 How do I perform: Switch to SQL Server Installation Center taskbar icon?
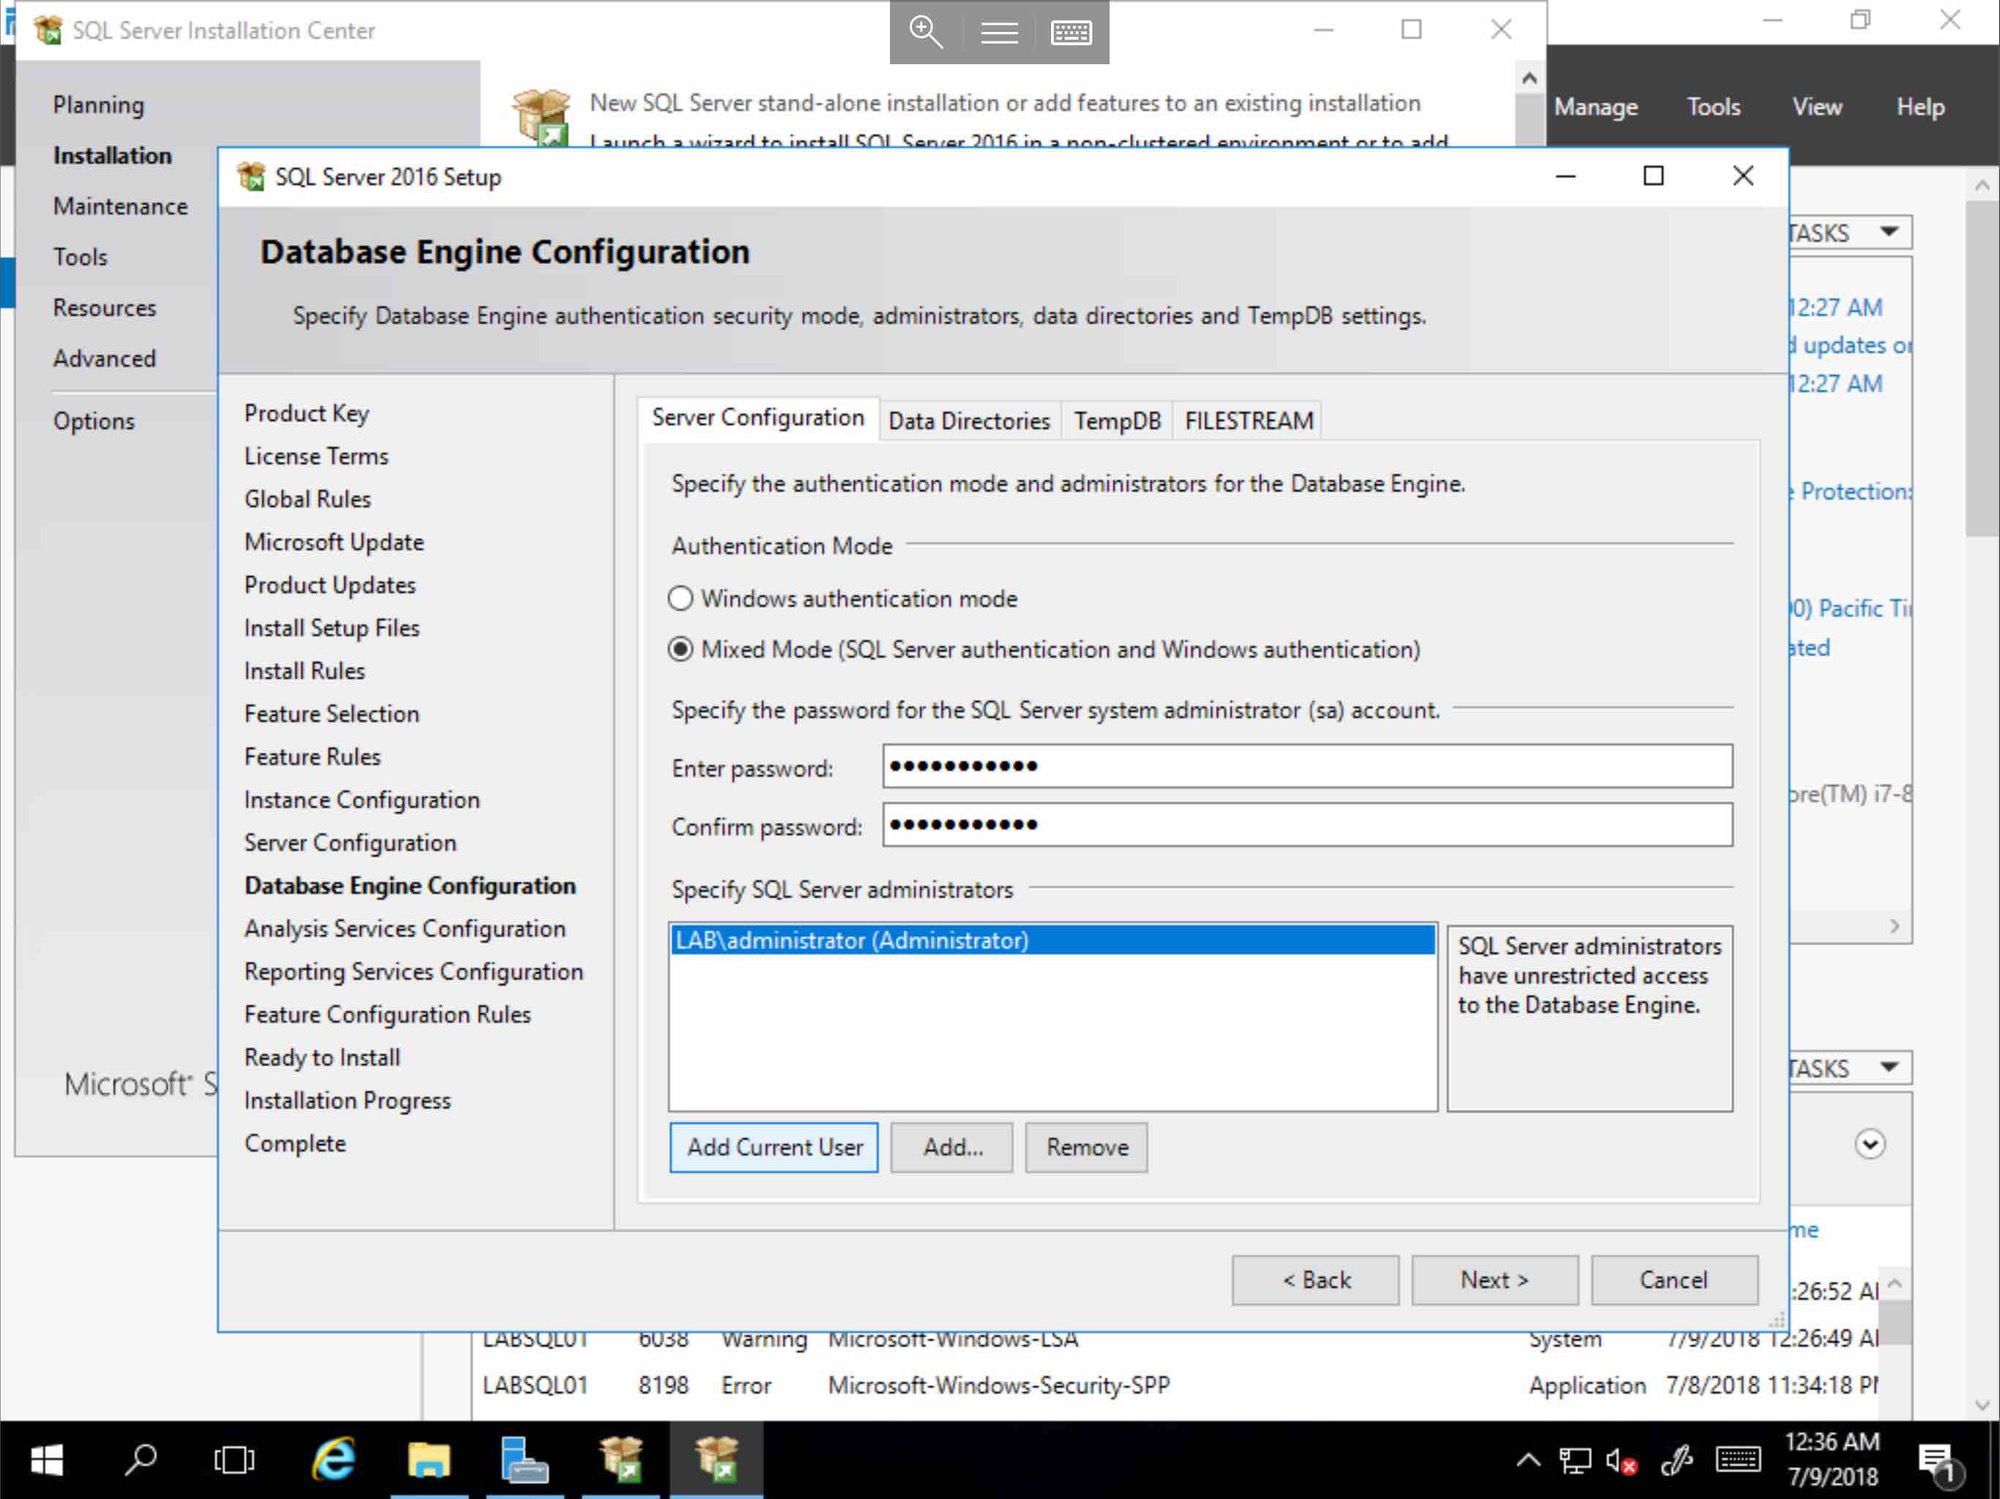[620, 1460]
